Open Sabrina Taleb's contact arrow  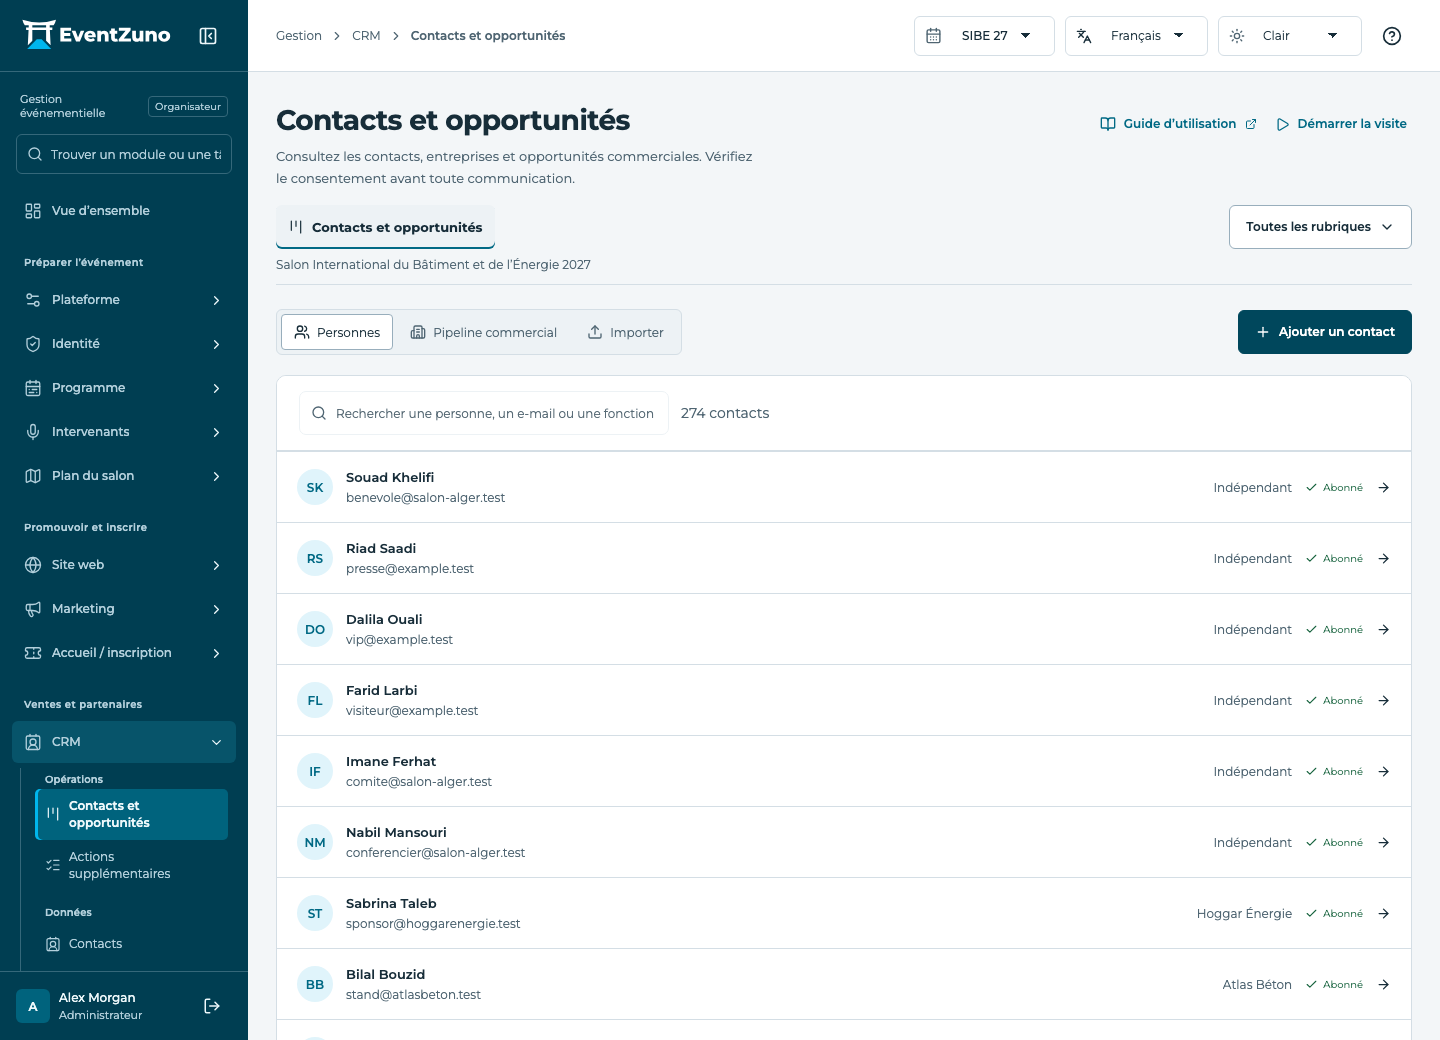coord(1384,914)
